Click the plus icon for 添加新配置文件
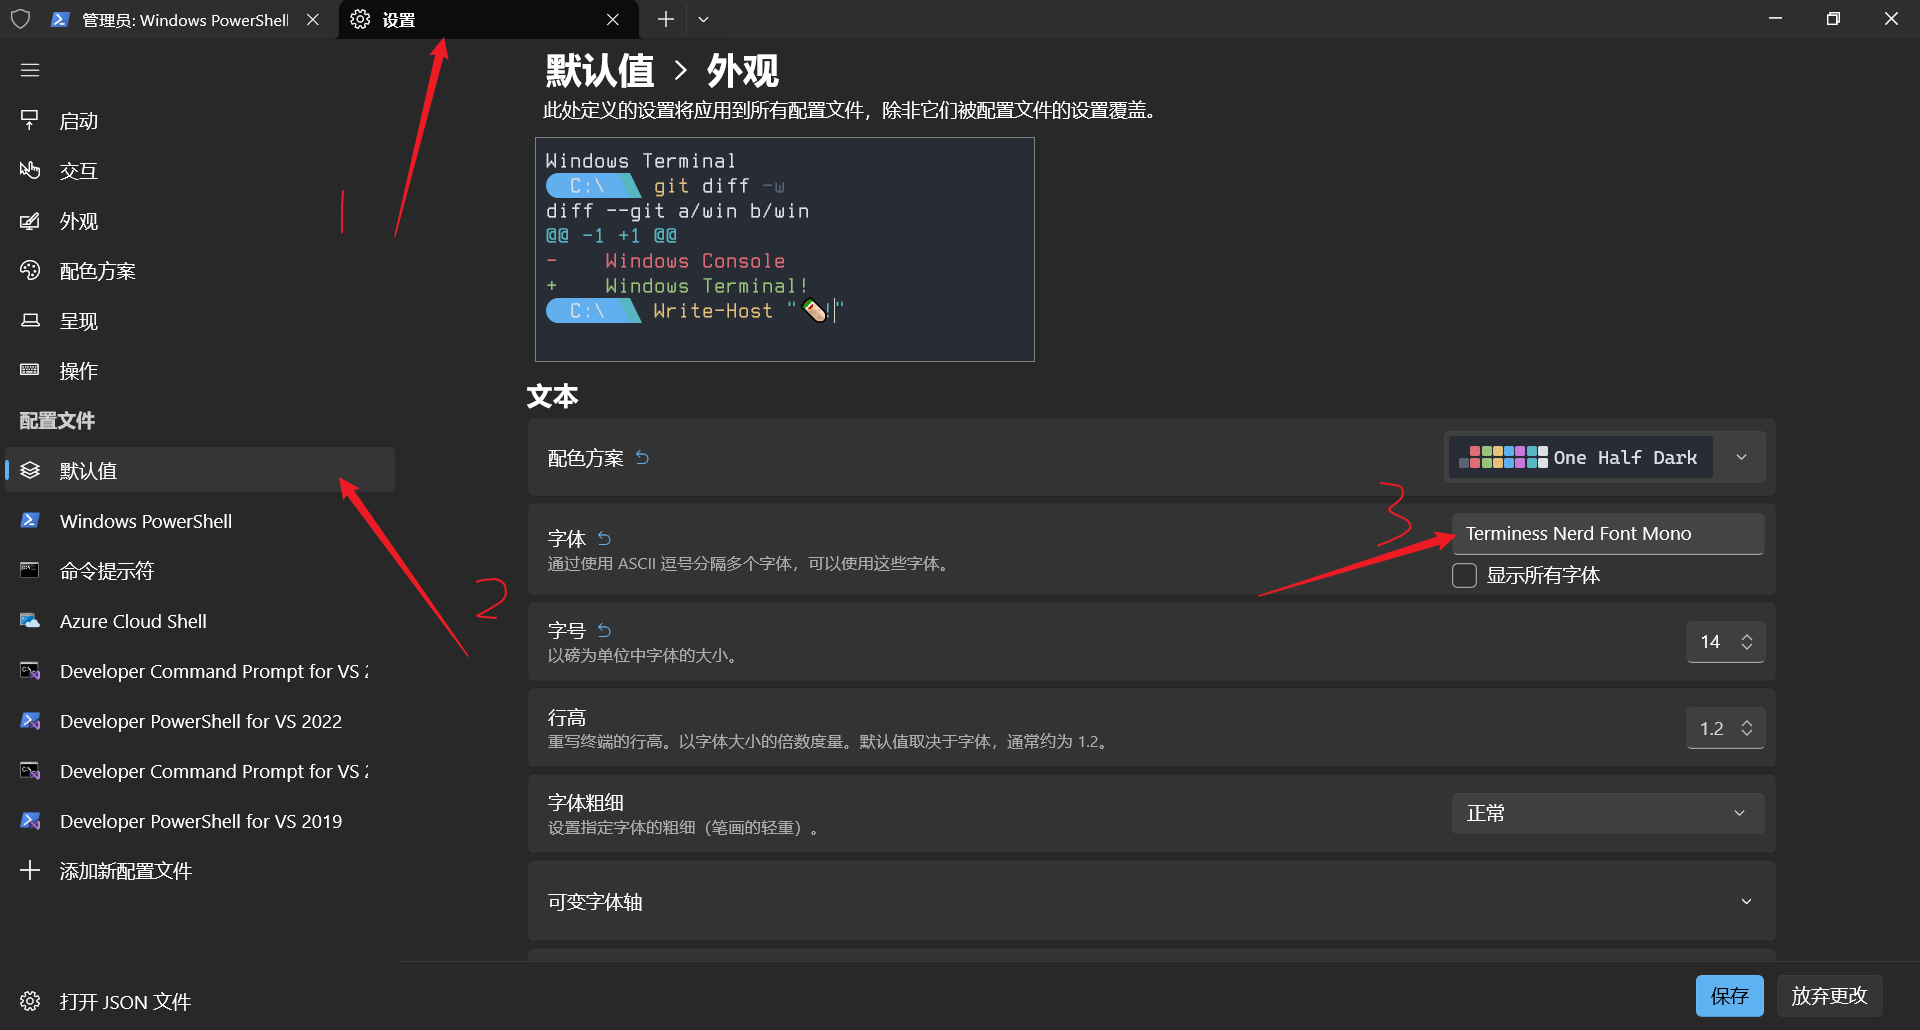 point(30,870)
